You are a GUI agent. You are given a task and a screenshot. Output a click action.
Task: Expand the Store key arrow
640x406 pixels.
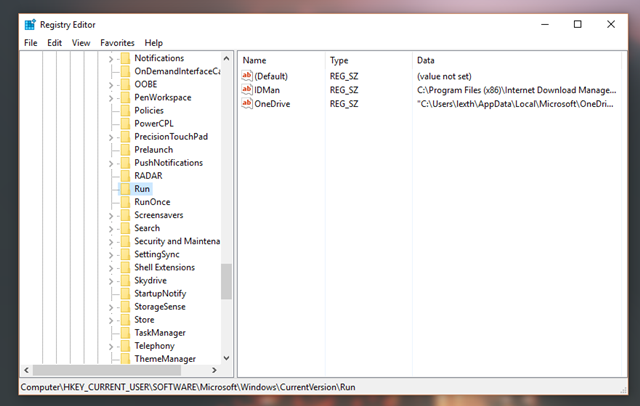tap(111, 321)
